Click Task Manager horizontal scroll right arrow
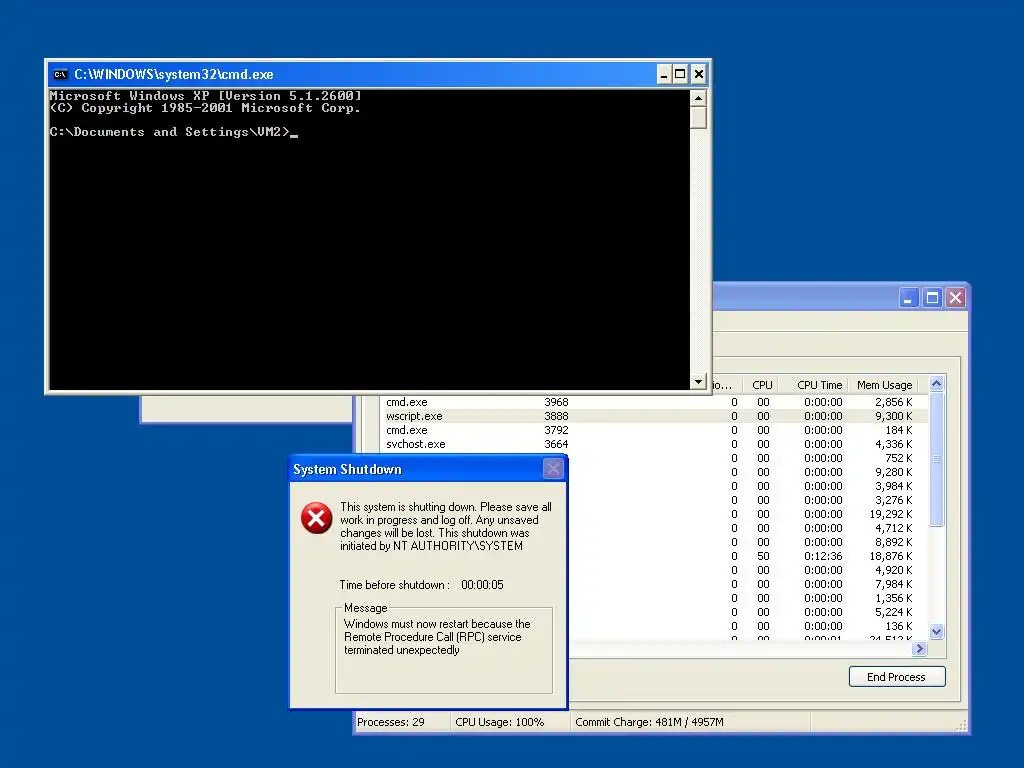 (x=920, y=648)
